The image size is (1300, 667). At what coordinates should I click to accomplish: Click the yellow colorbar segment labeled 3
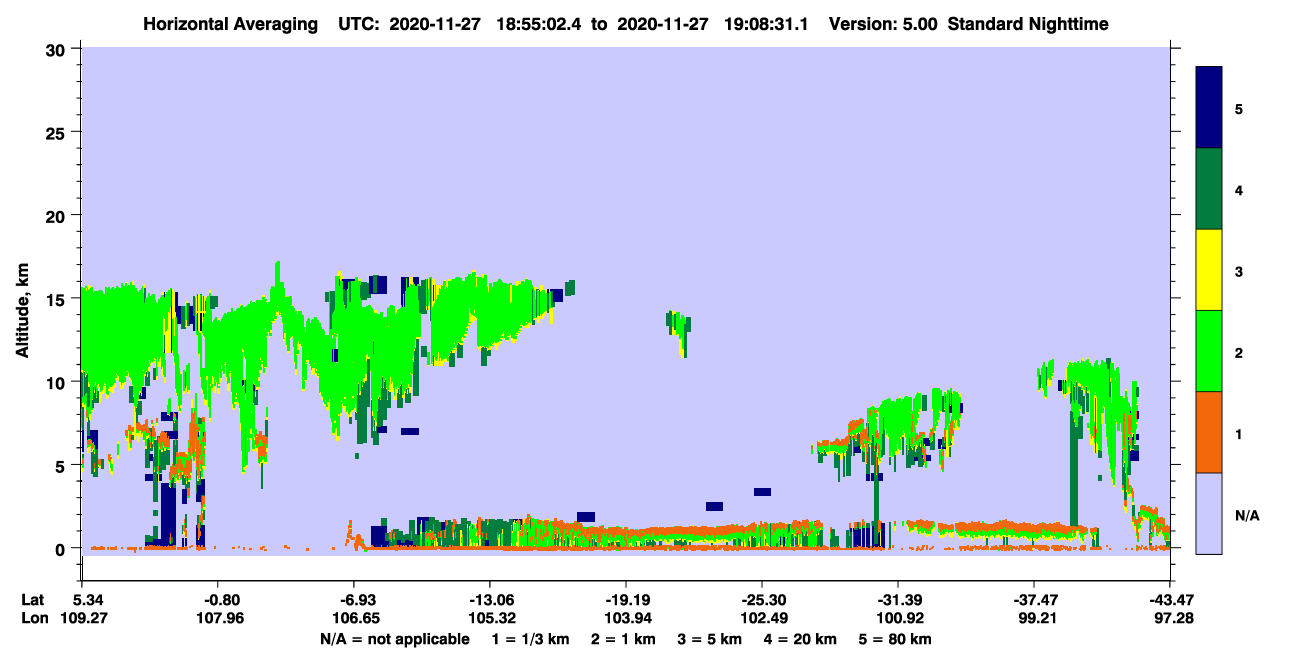[x=1209, y=270]
